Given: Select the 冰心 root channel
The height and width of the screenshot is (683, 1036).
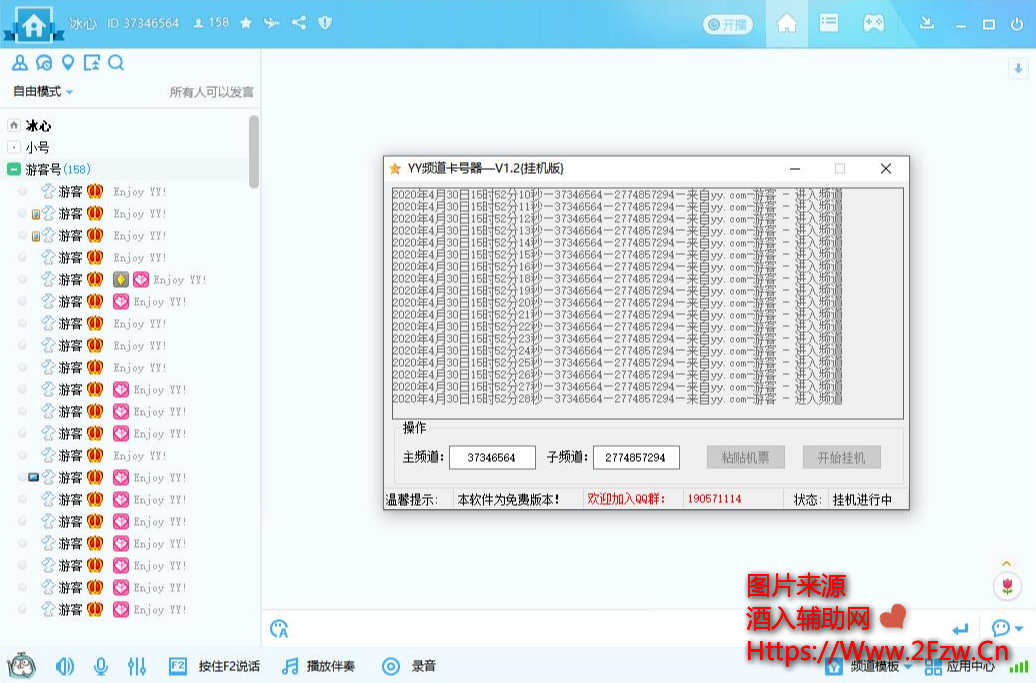Looking at the screenshot, I should pyautogui.click(x=38, y=126).
